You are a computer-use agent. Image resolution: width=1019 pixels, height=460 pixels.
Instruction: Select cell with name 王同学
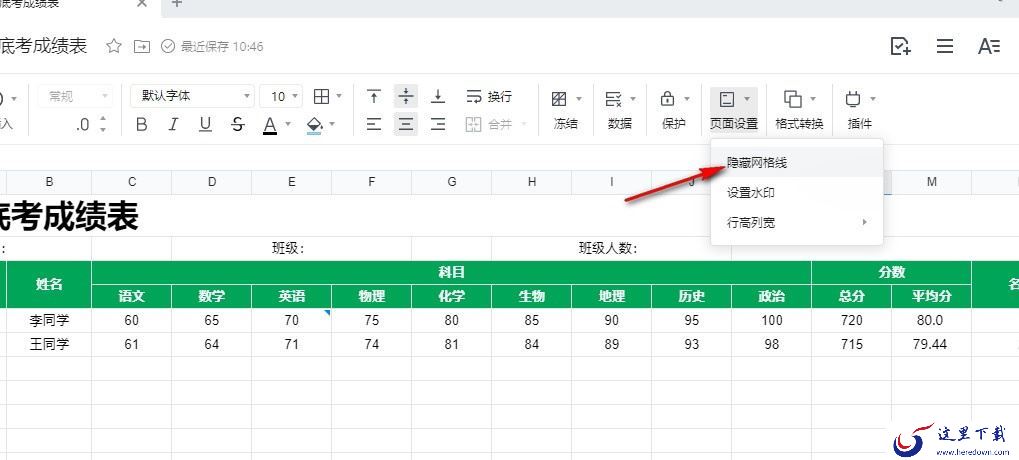pos(49,344)
